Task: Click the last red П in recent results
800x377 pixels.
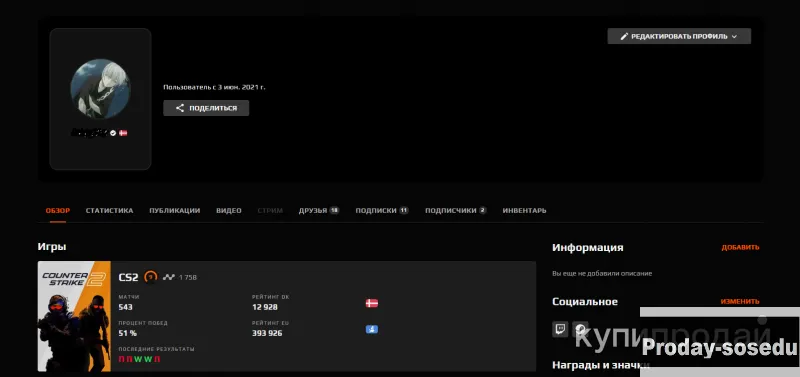Action: pos(157,360)
